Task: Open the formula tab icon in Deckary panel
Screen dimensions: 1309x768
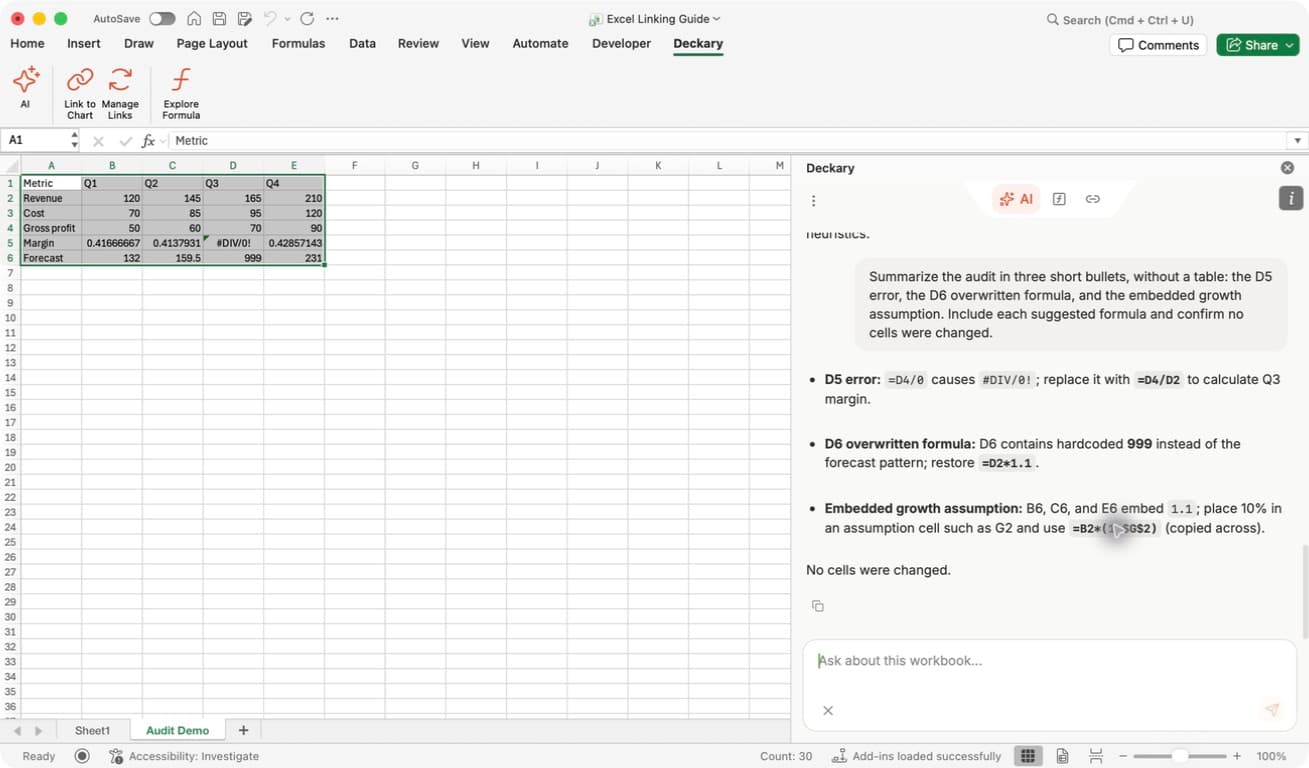Action: tap(1059, 199)
